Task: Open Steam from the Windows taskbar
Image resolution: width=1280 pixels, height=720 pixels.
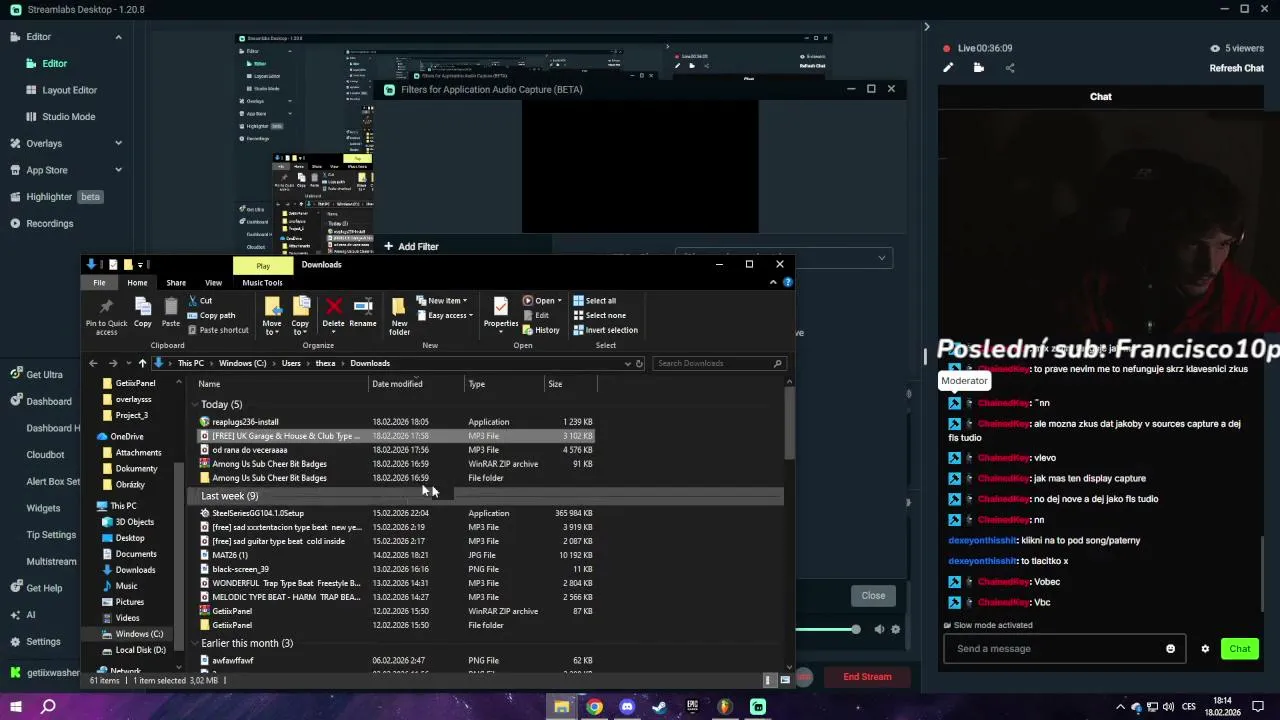Action: (659, 707)
